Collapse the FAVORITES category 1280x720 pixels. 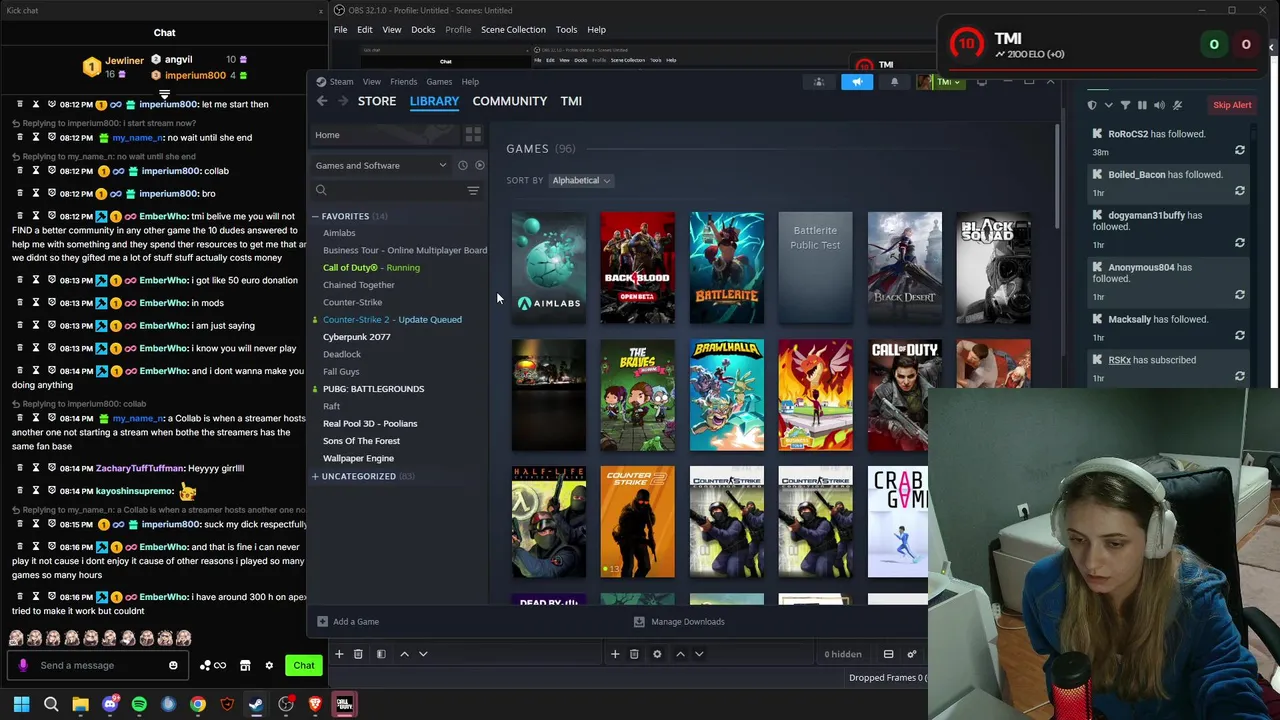315,216
